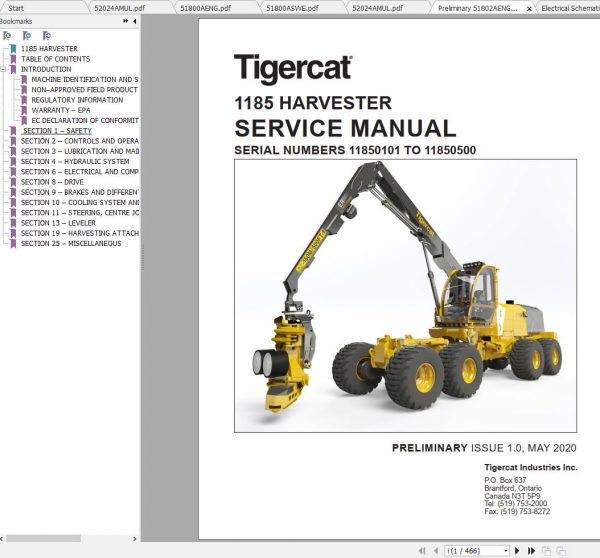The image size is (600, 558).
Task: Click the double-arrow icon in the Bookmarks header
Action: 126,21
